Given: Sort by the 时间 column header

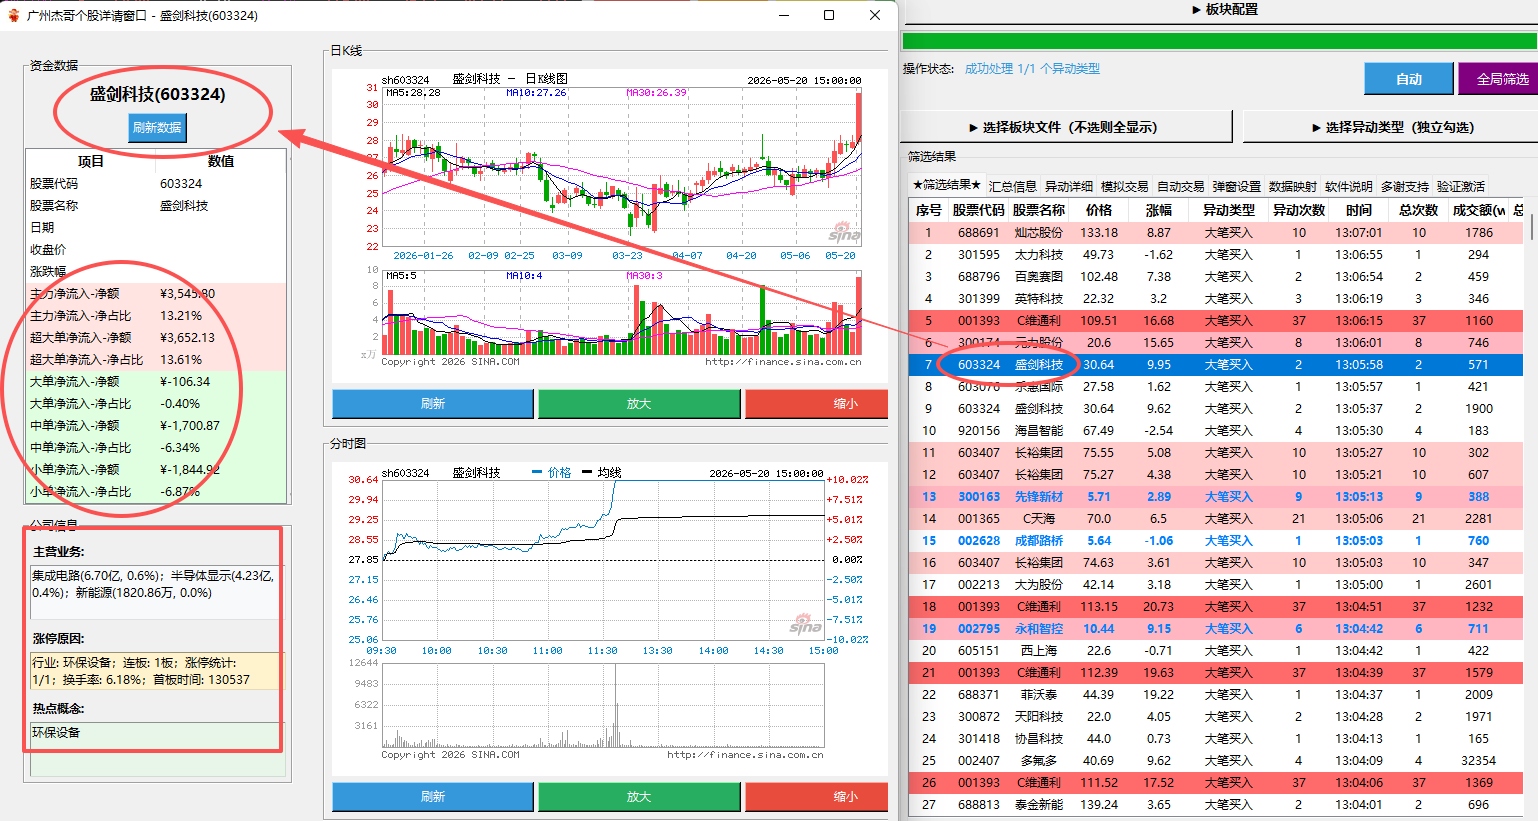Looking at the screenshot, I should pos(1359,210).
